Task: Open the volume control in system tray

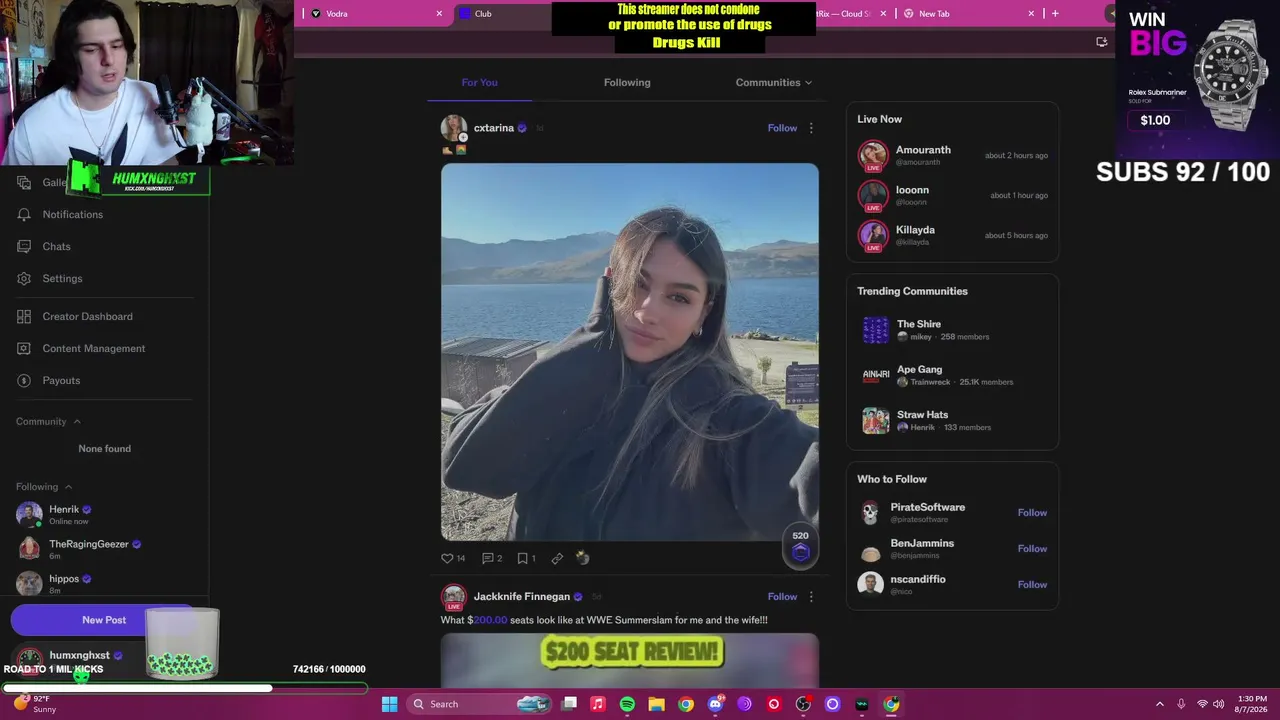Action: pos(1219,704)
